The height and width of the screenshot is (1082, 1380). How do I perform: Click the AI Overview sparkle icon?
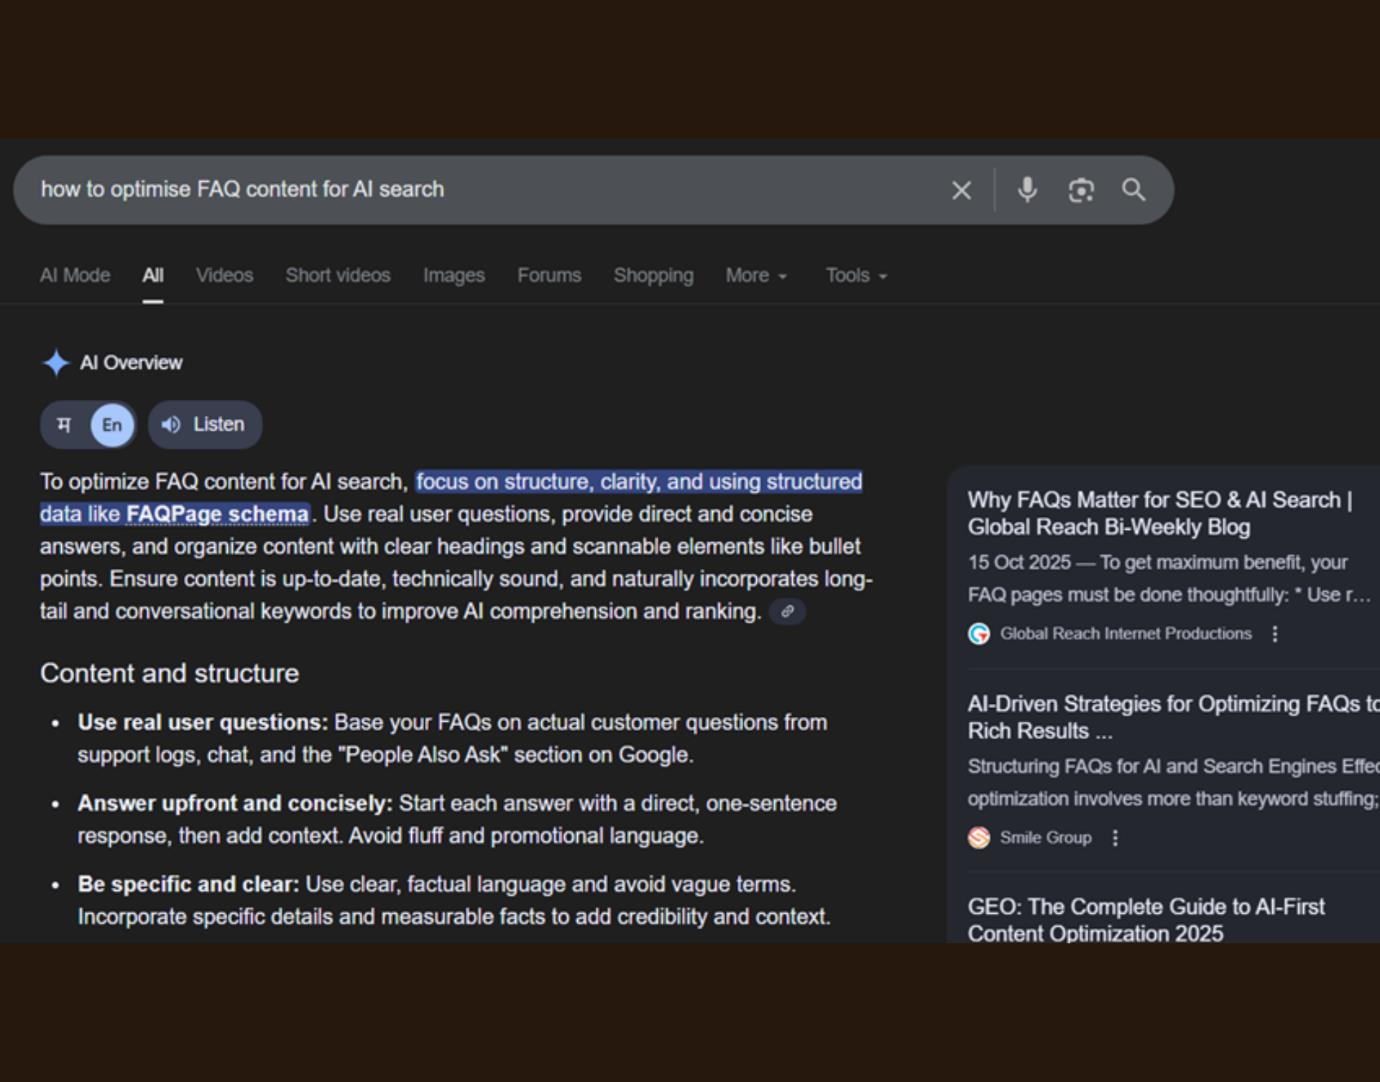click(57, 361)
